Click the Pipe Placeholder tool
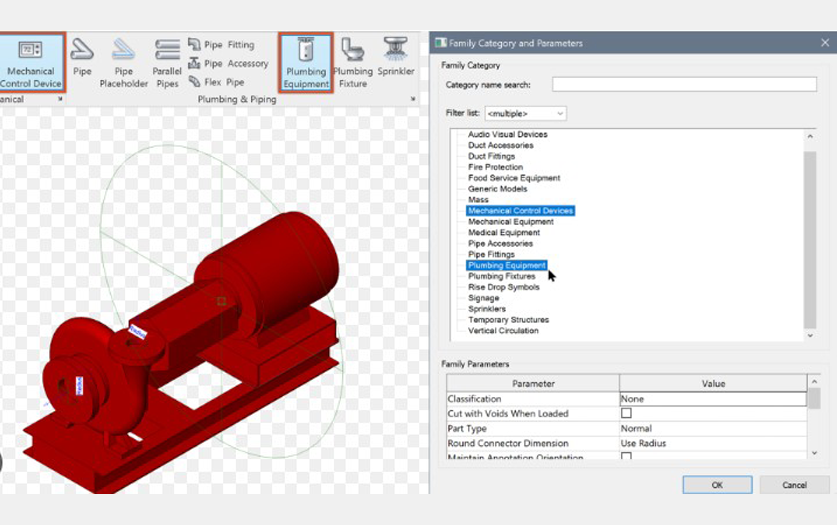The height and width of the screenshot is (525, 837). 124,62
